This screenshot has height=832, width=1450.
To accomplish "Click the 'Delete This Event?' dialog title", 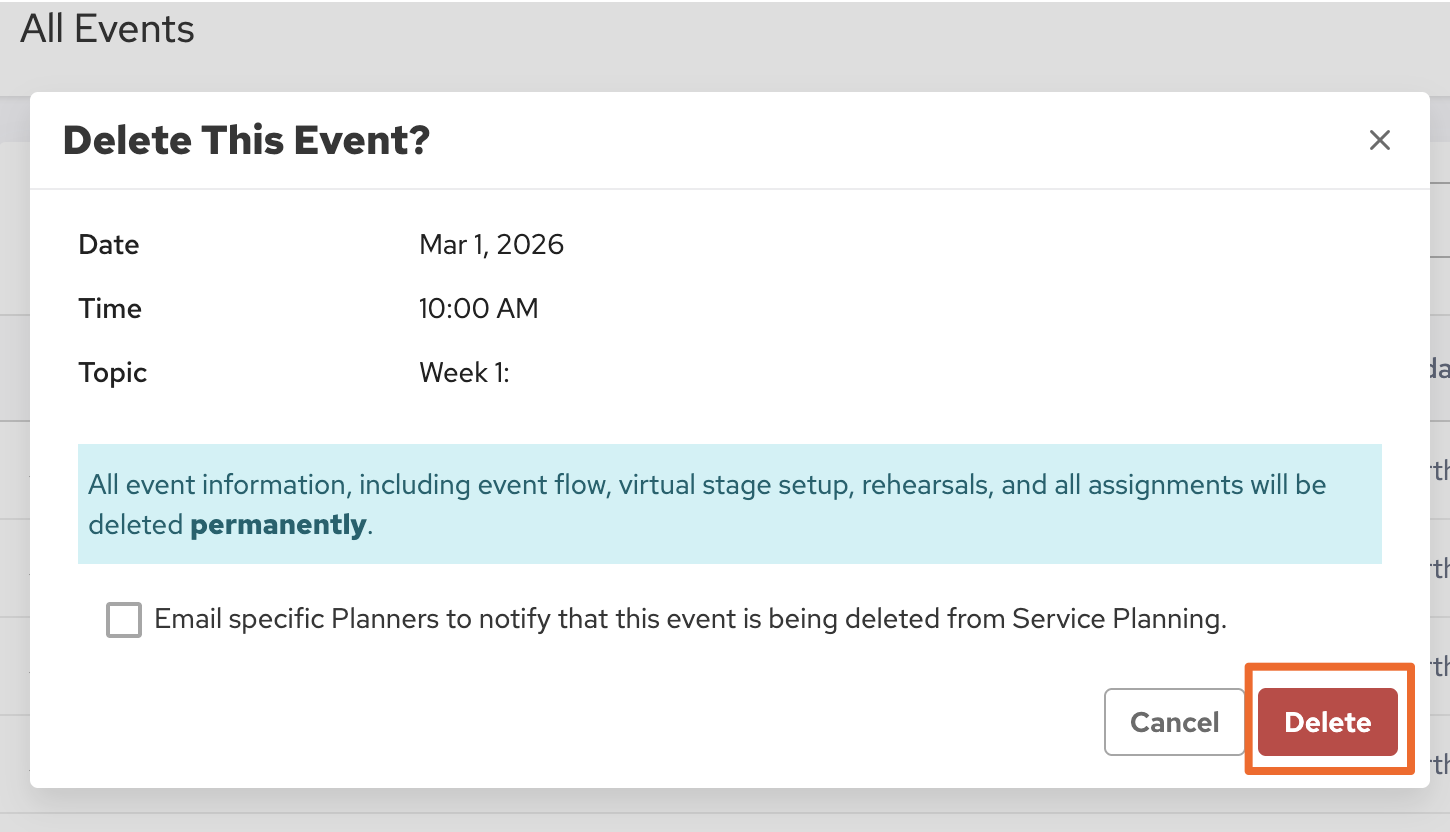I will pyautogui.click(x=246, y=141).
